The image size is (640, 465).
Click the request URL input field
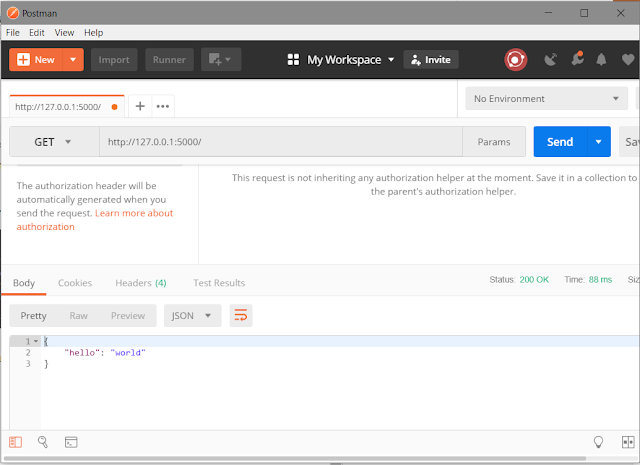(x=281, y=142)
